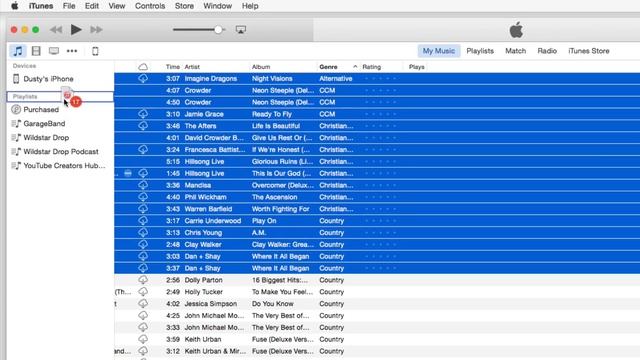The height and width of the screenshot is (360, 640).
Task: Adjust the volume slider knob
Action: point(218,29)
